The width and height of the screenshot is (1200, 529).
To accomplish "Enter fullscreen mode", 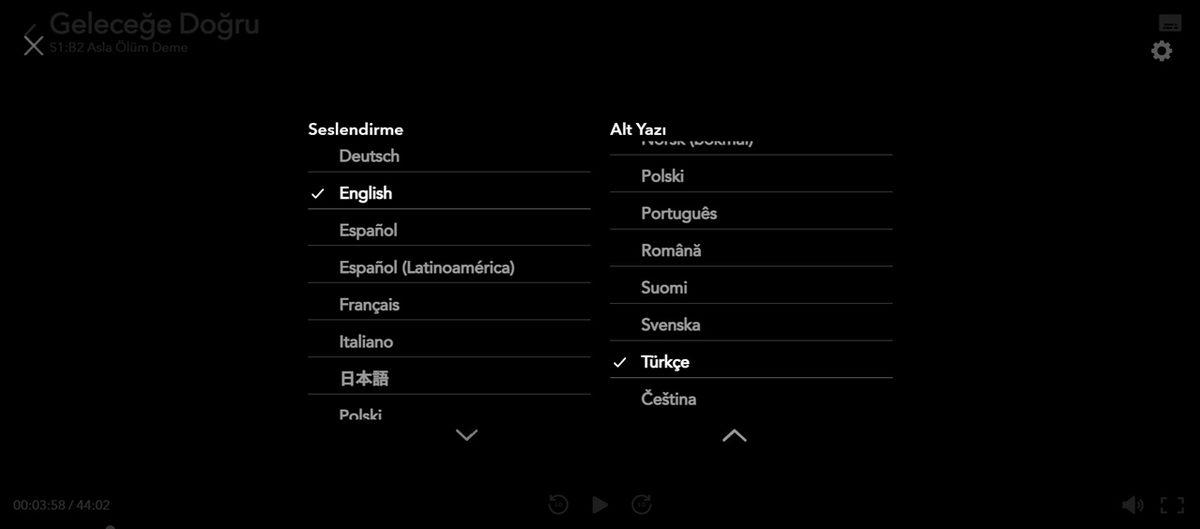I will click(x=1172, y=505).
